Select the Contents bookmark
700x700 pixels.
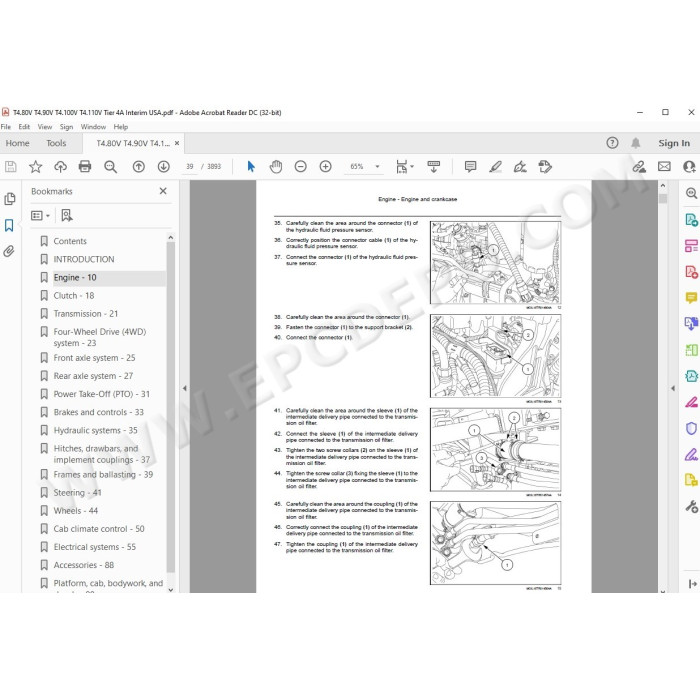click(70, 241)
